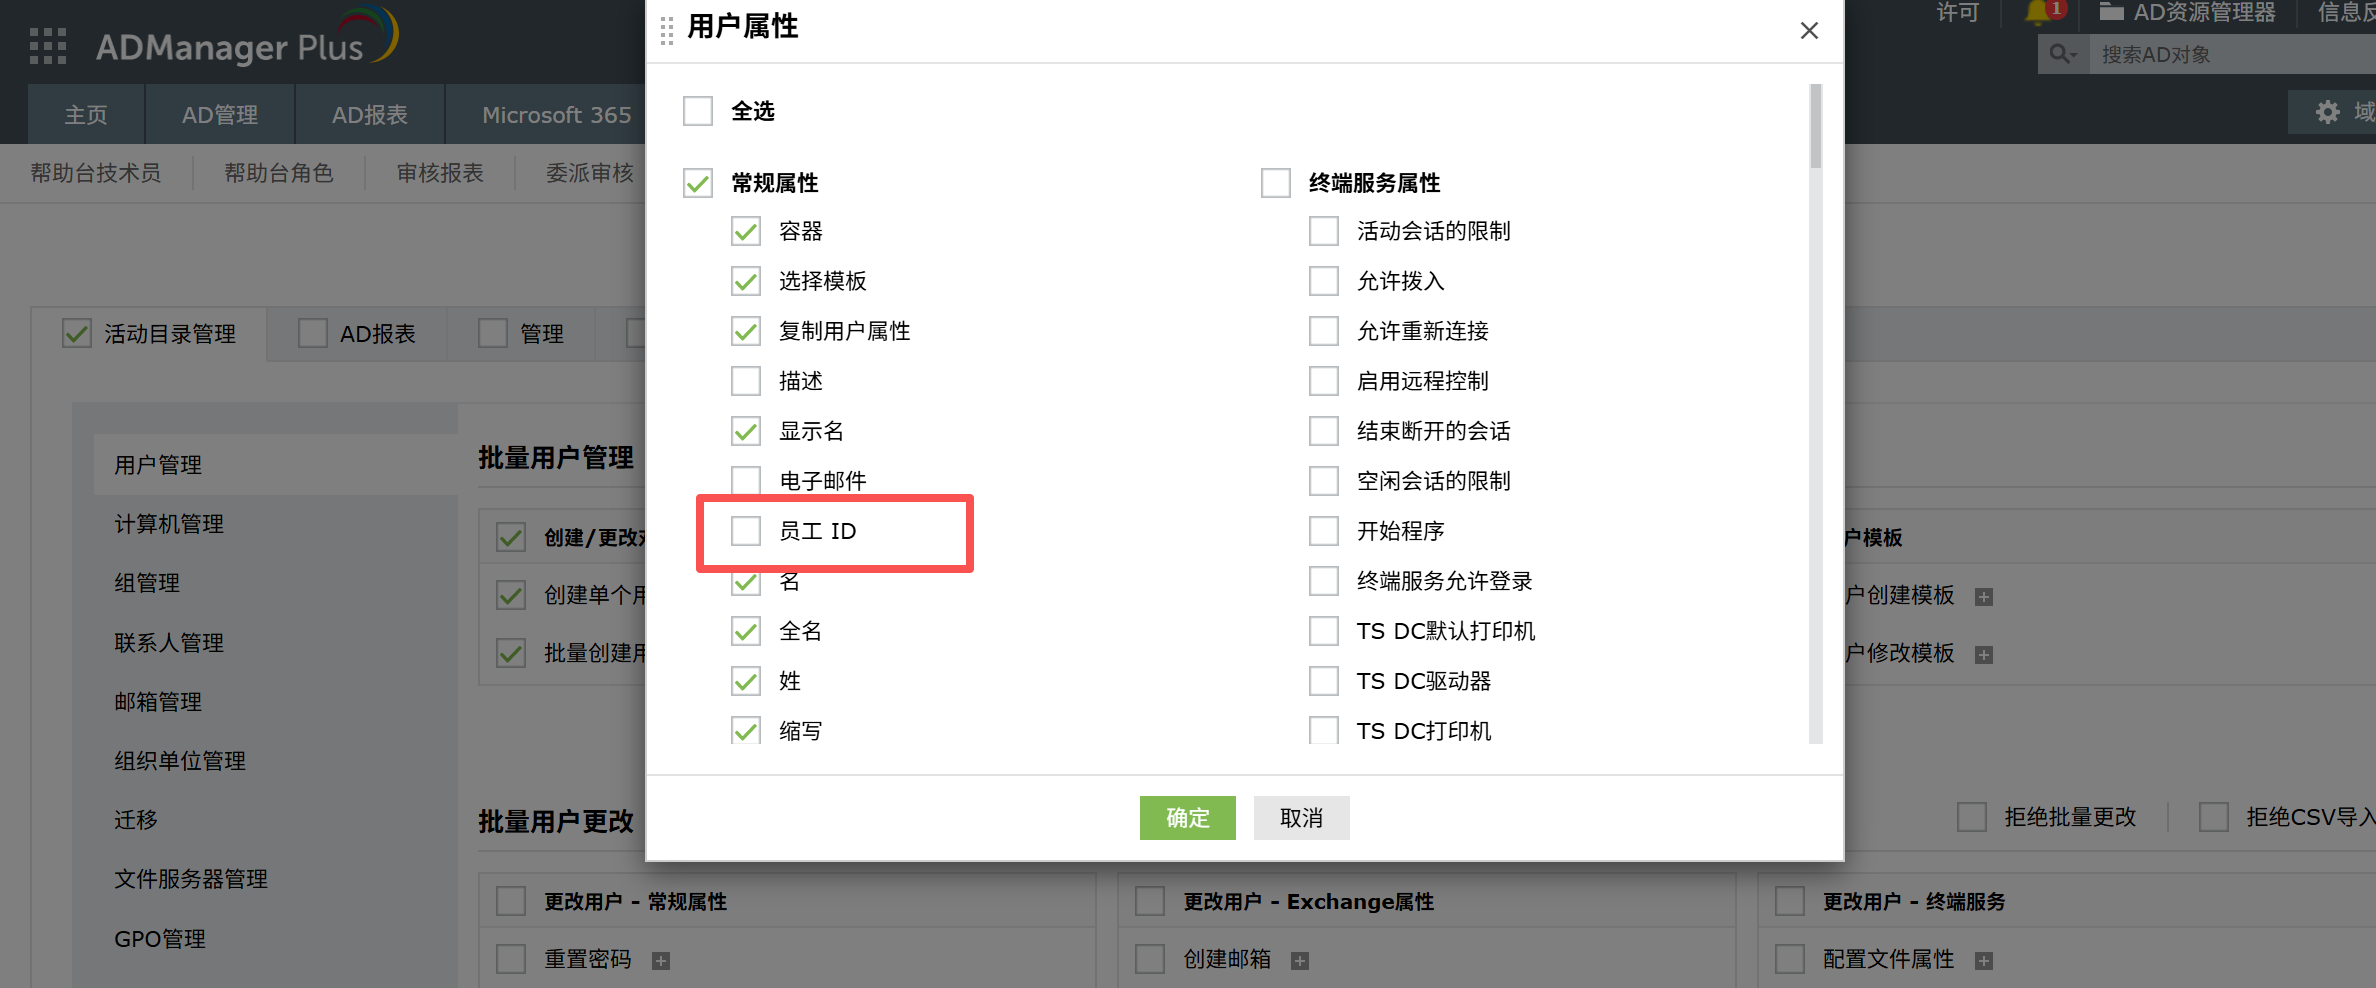Check the 全选 select-all checkbox
Image resolution: width=2376 pixels, height=988 pixels.
tap(698, 111)
